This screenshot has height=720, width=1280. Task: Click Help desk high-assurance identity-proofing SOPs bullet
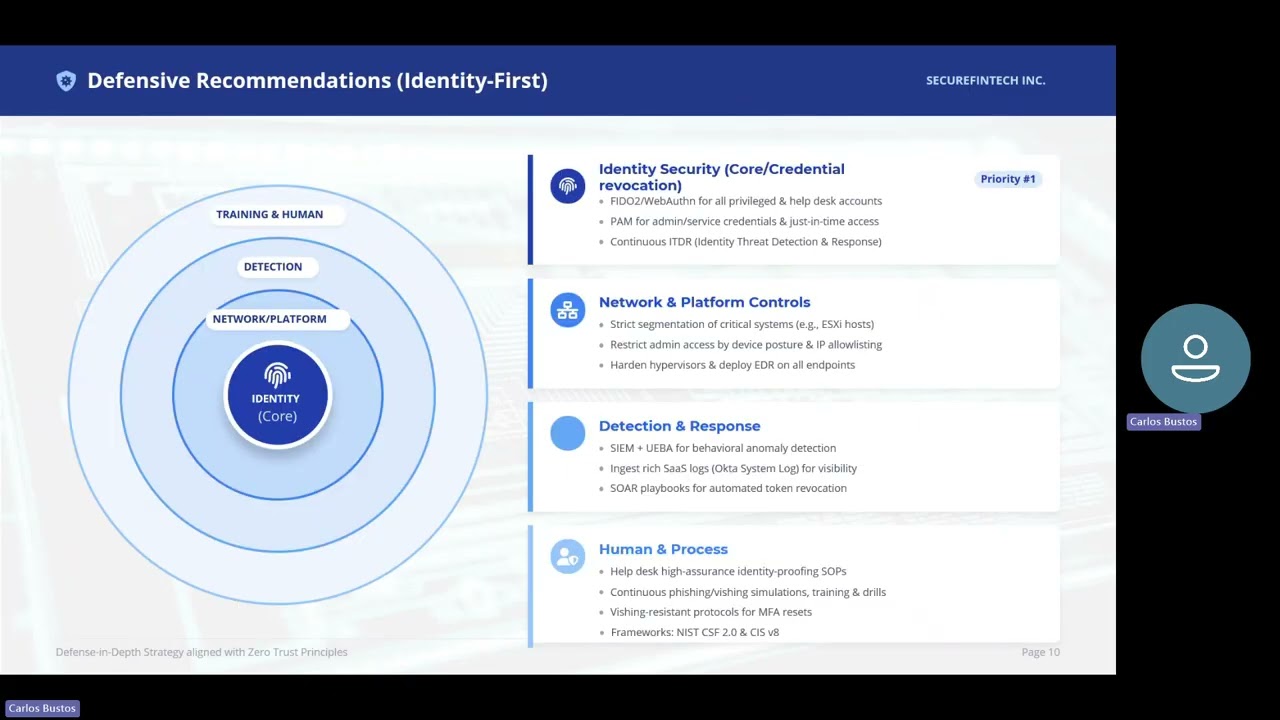[728, 571]
